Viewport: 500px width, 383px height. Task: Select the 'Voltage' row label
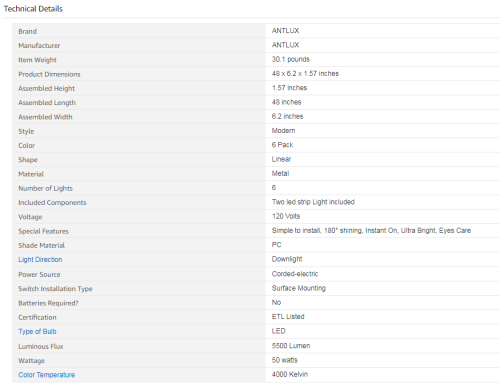(x=30, y=217)
